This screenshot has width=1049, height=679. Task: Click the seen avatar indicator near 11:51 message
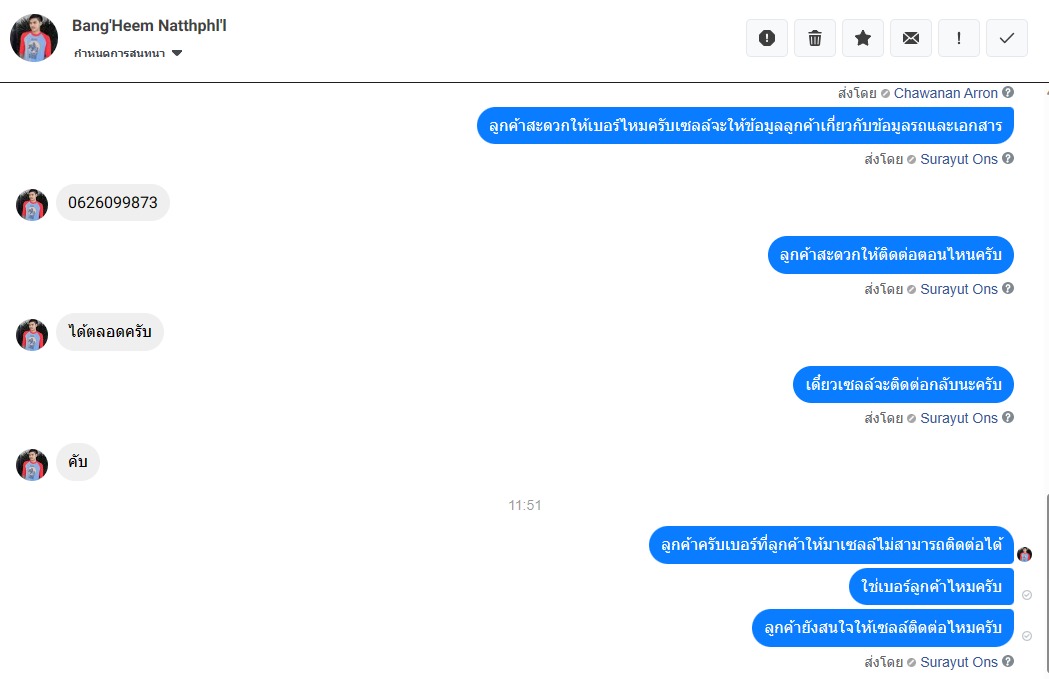pos(1024,554)
